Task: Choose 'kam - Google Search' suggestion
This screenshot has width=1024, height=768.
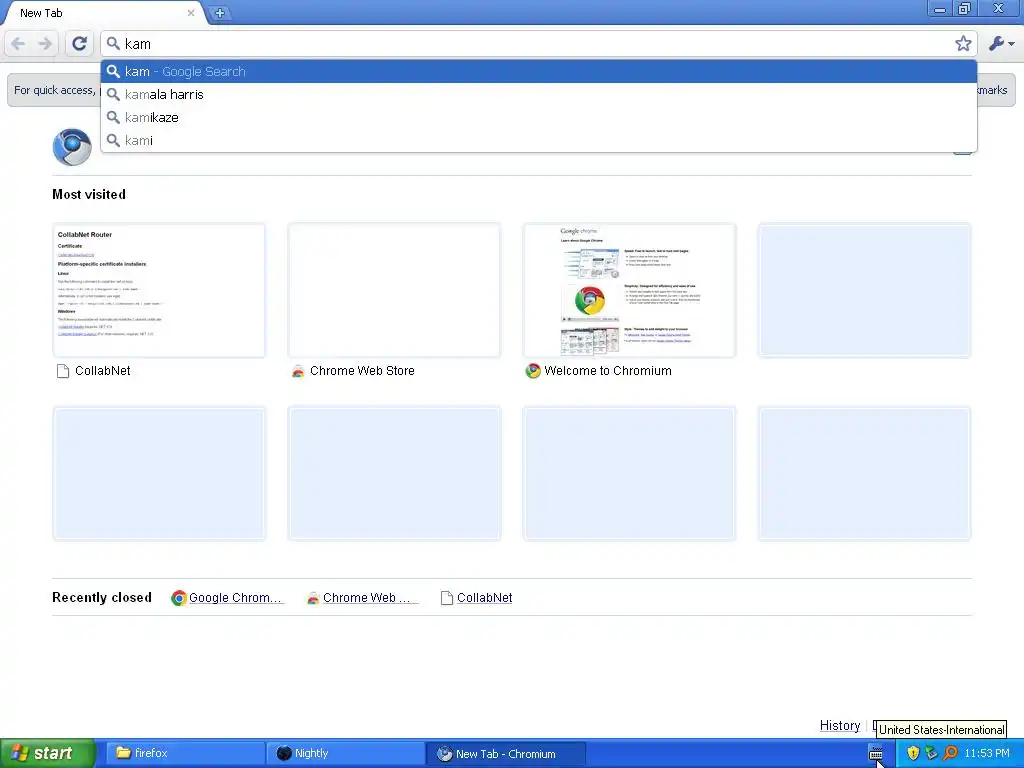Action: [539, 71]
